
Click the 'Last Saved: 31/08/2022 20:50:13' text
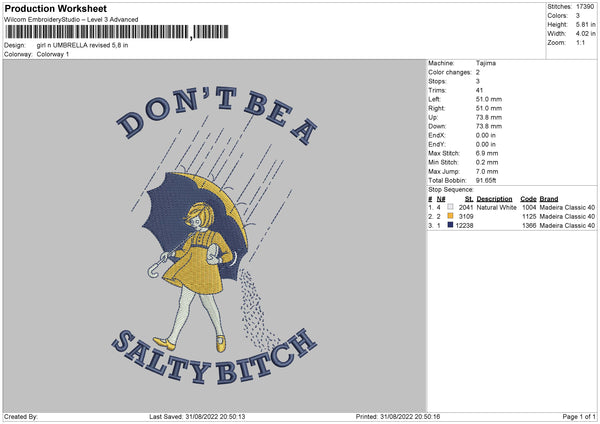[x=197, y=417]
